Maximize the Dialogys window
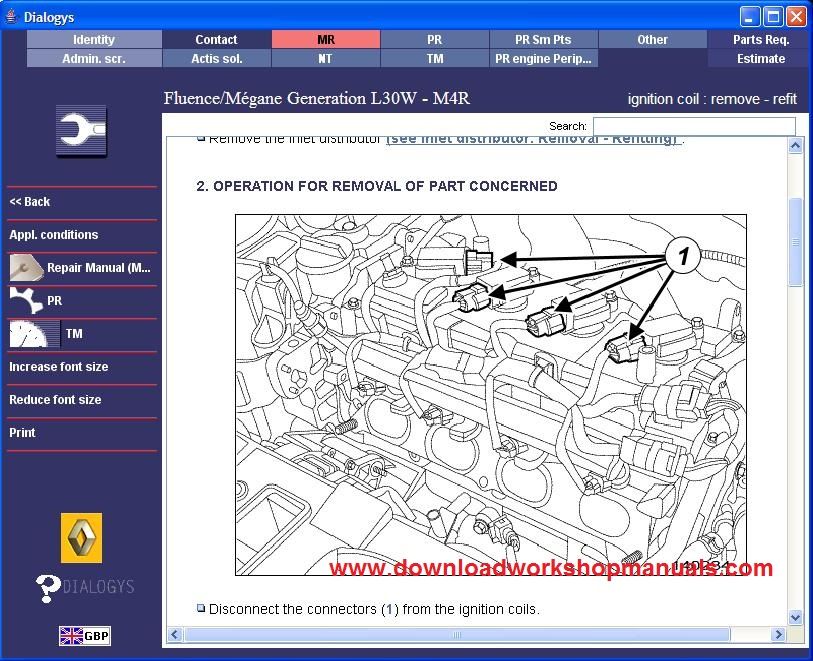 [773, 17]
